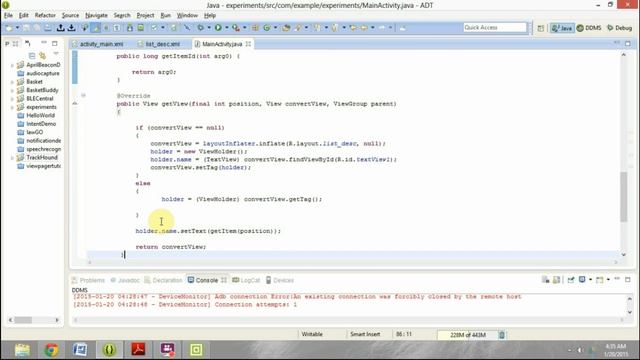
Task: Minimize the Package Explorer view
Action: [44, 43]
